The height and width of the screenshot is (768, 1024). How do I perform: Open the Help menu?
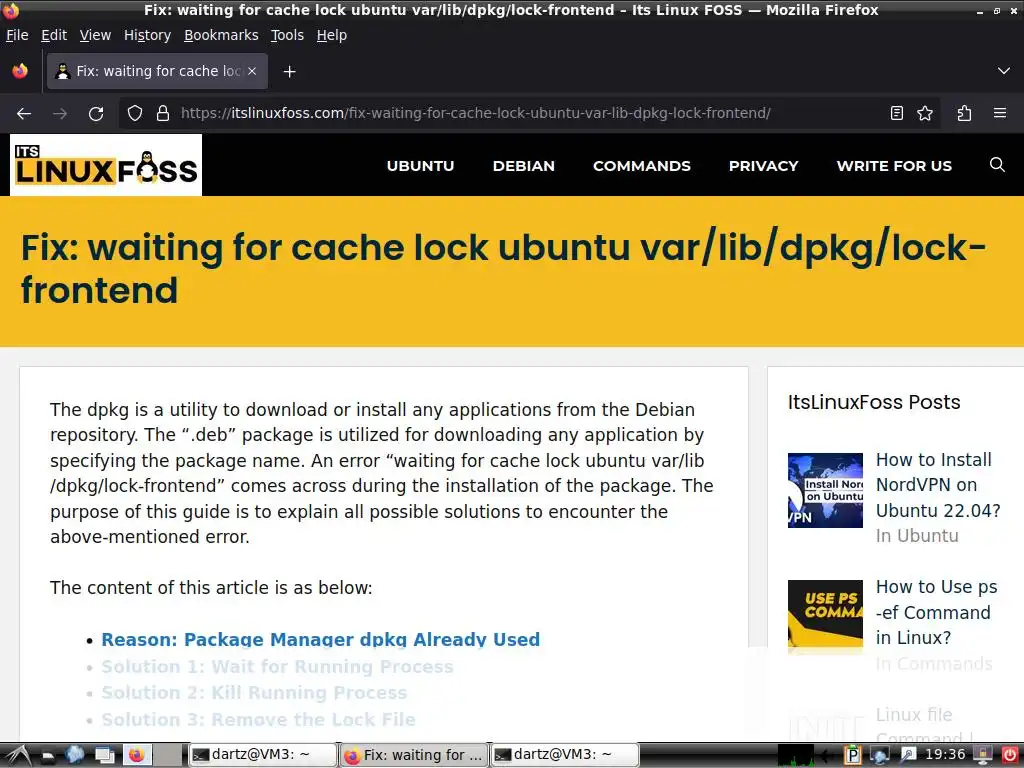click(332, 35)
